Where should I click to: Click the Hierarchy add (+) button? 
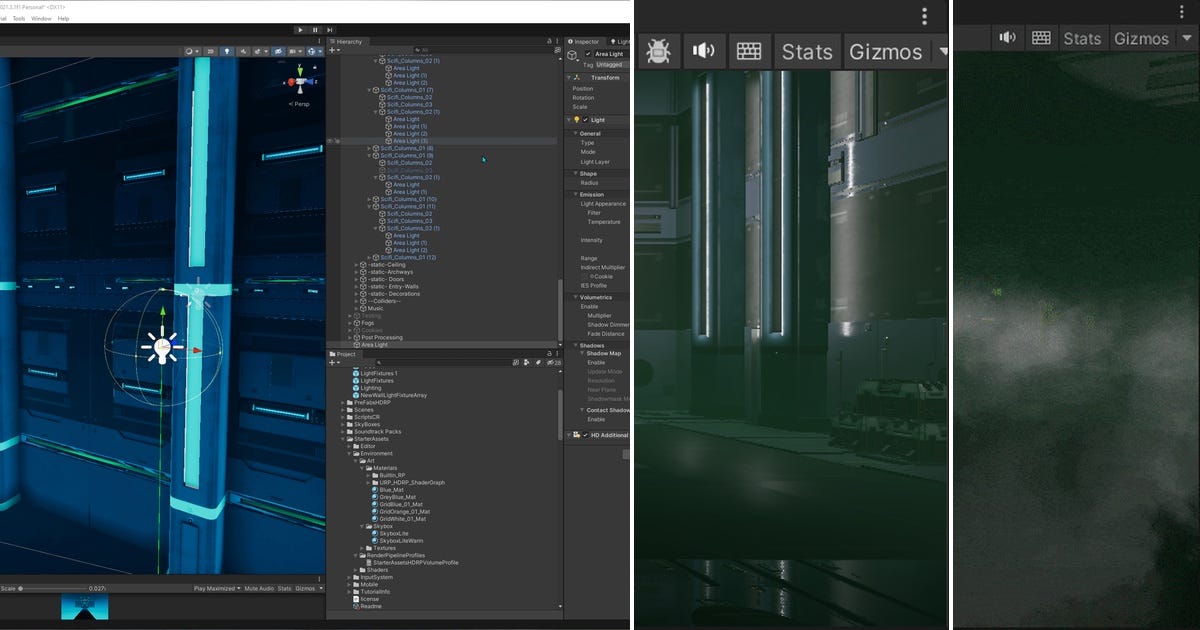334,50
